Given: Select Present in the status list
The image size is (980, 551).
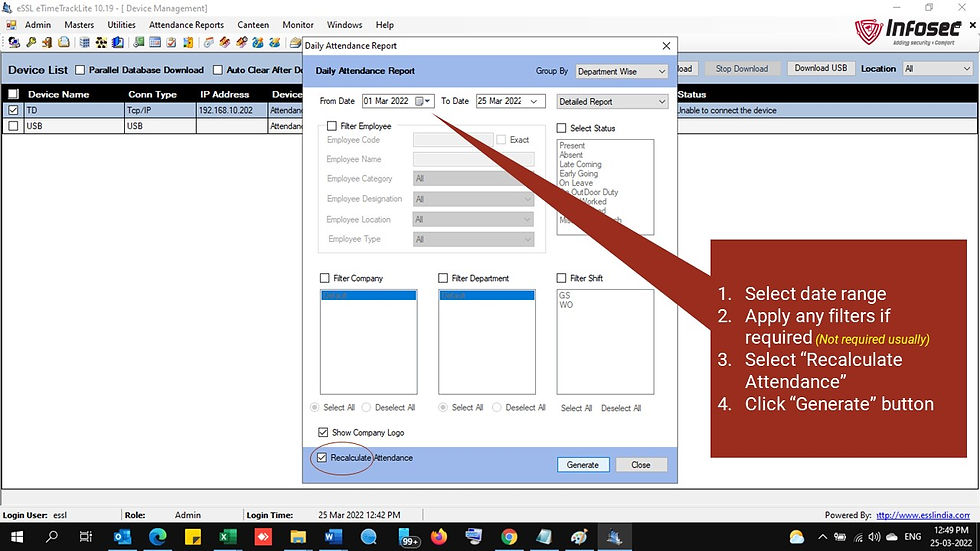Looking at the screenshot, I should pyautogui.click(x=572, y=146).
